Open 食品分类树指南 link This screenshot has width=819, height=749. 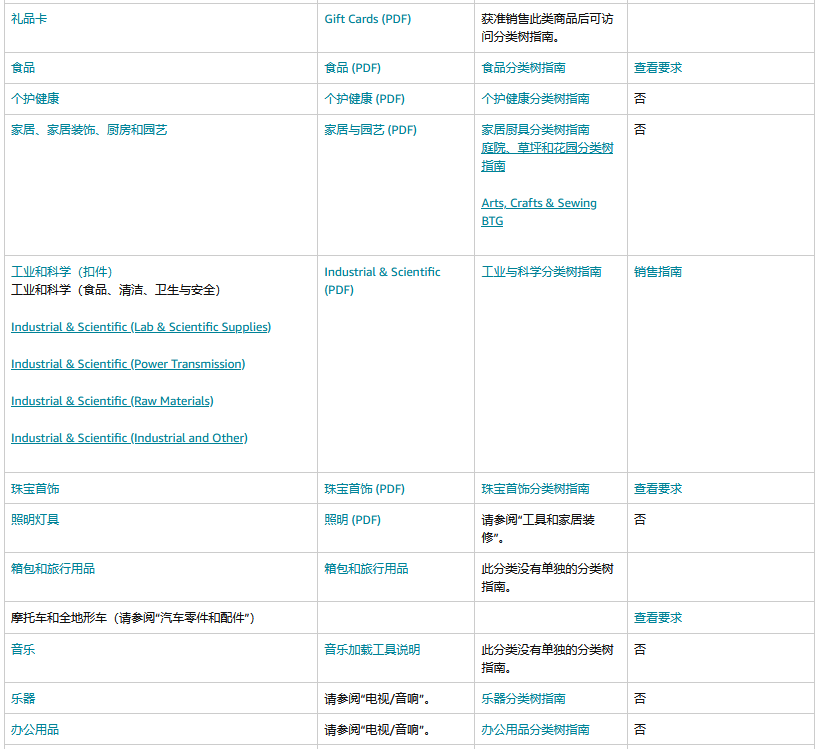coord(523,68)
